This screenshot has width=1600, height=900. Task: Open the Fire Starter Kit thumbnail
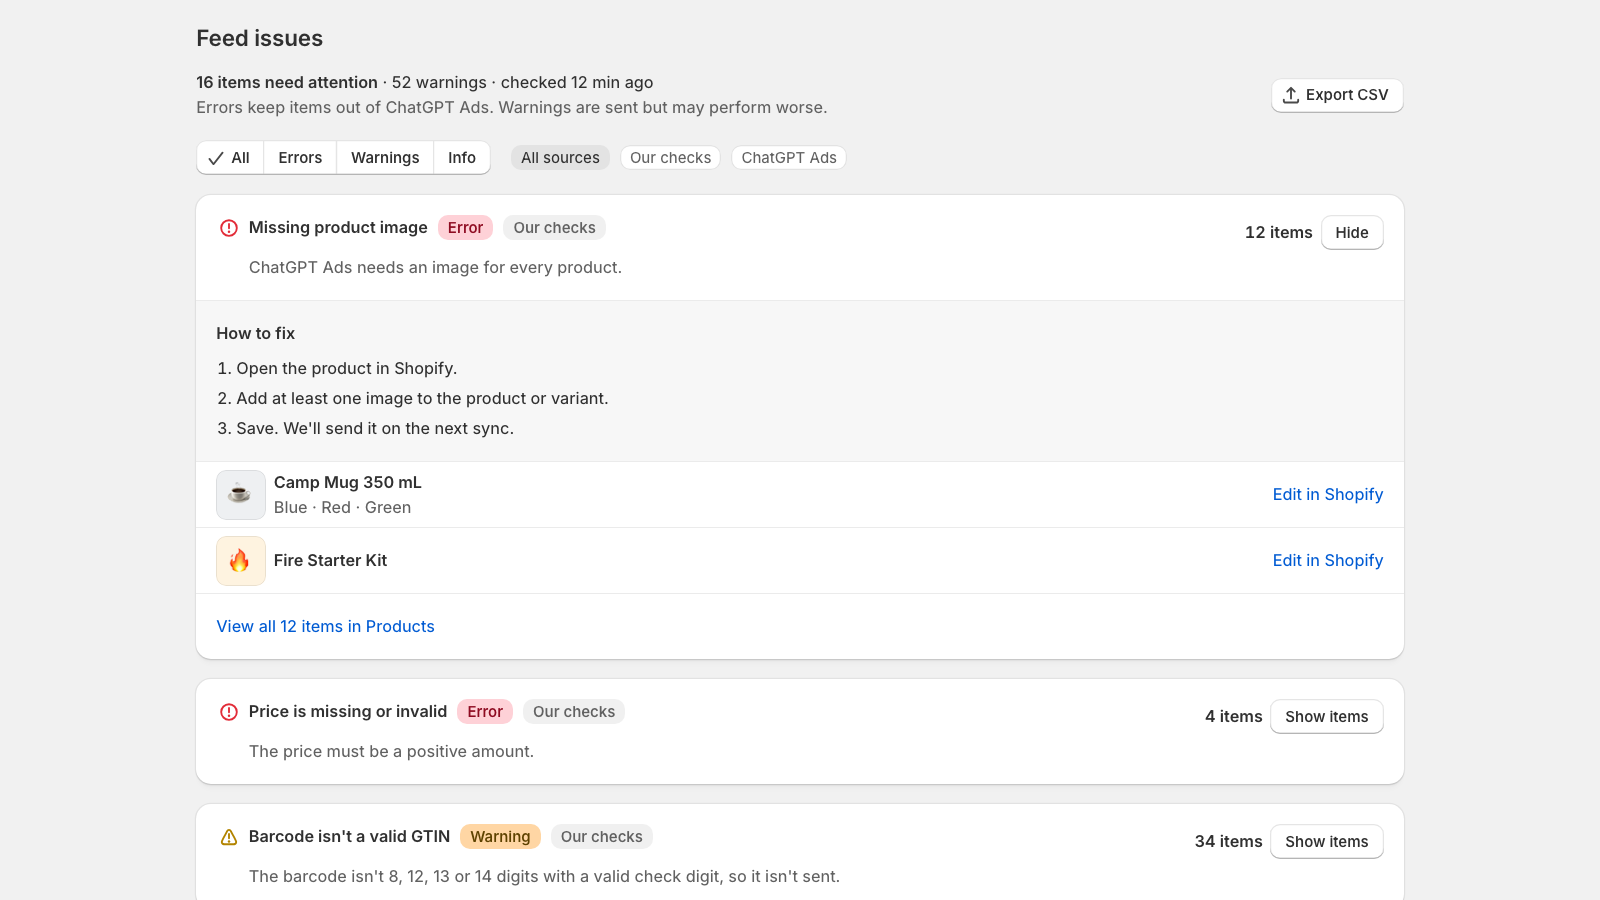(x=241, y=561)
